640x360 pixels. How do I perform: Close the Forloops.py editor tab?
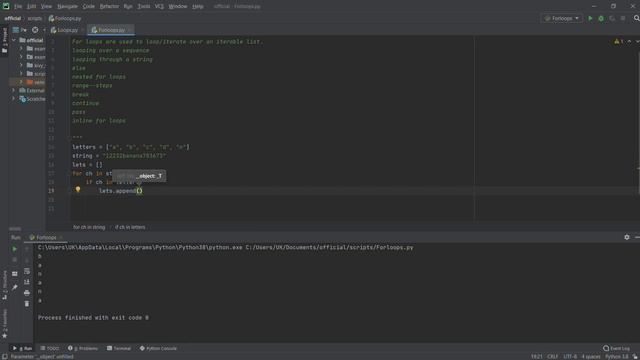[130, 30]
